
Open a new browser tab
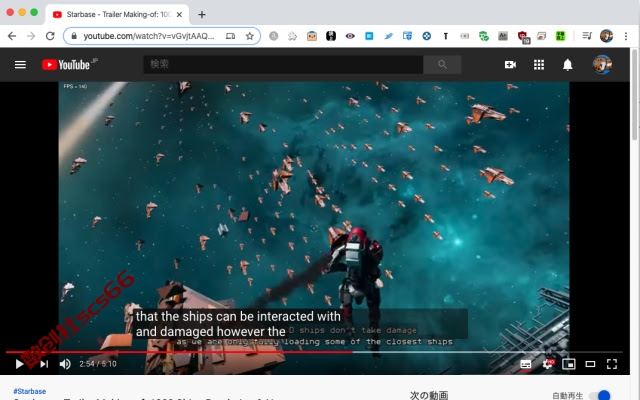[202, 15]
